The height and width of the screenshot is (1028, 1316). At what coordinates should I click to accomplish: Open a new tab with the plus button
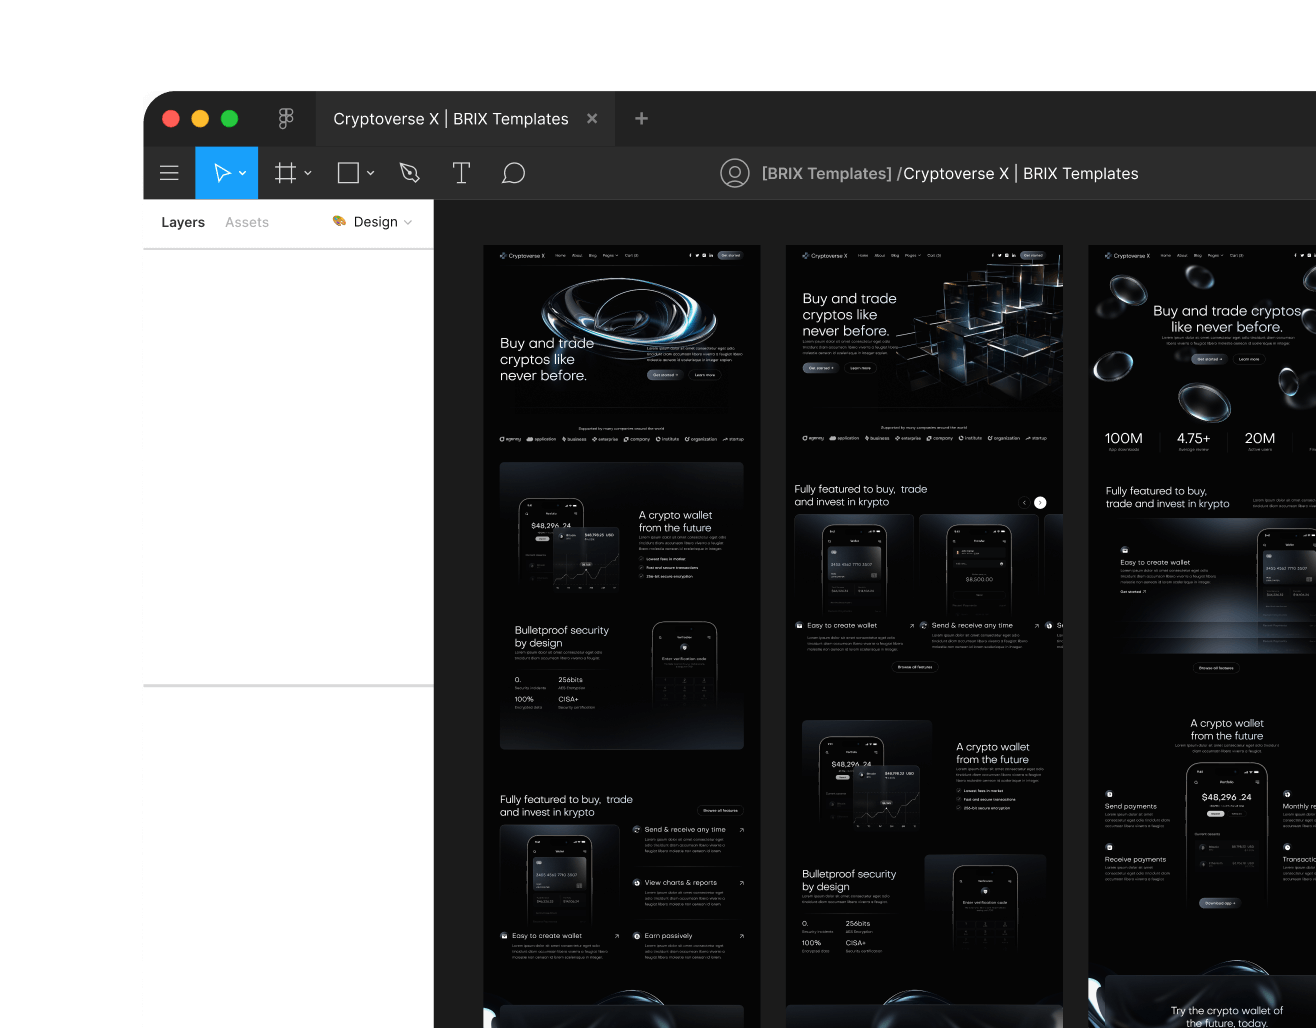coord(640,118)
